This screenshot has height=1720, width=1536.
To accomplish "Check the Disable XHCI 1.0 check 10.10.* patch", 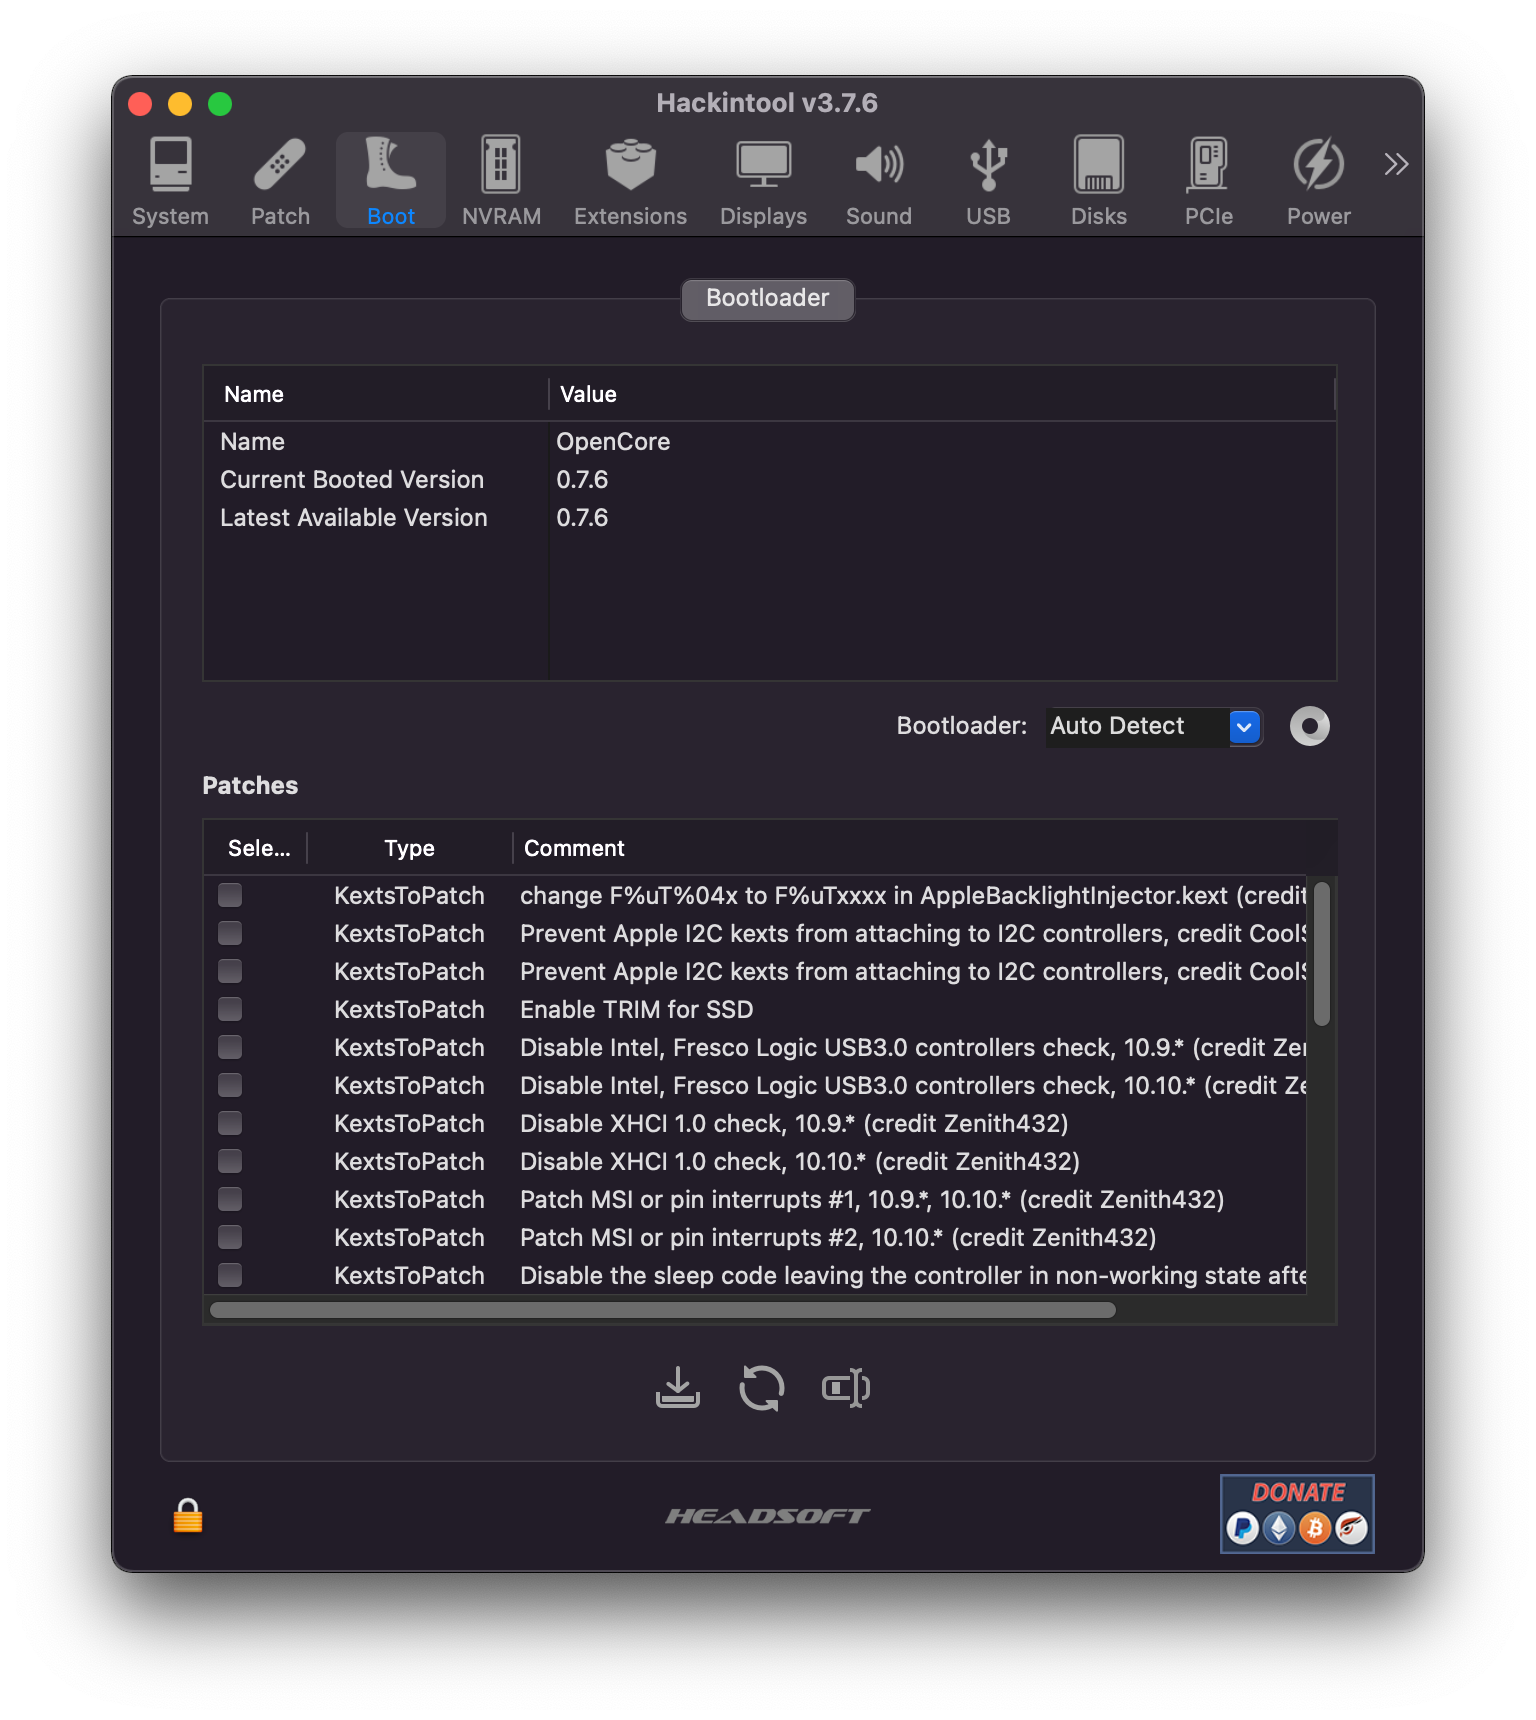I will tap(230, 1161).
